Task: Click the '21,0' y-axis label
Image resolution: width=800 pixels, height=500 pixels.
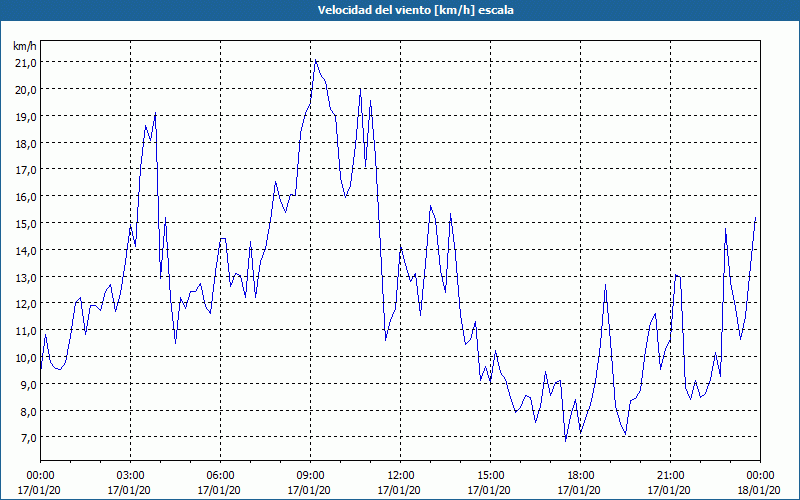Action: pyautogui.click(x=26, y=63)
